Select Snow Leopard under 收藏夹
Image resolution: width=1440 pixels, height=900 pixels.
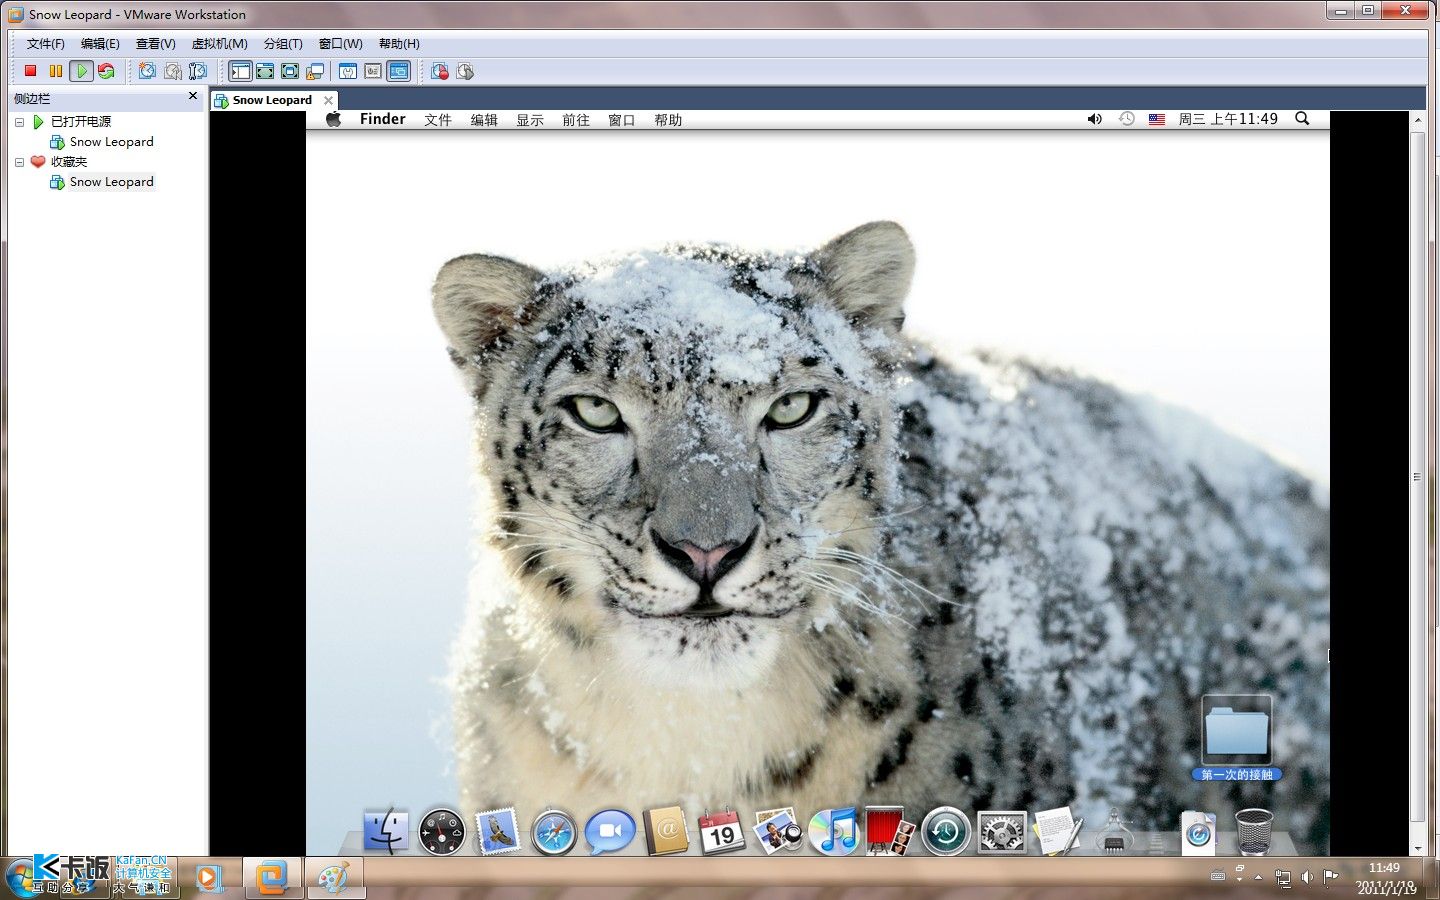click(111, 182)
